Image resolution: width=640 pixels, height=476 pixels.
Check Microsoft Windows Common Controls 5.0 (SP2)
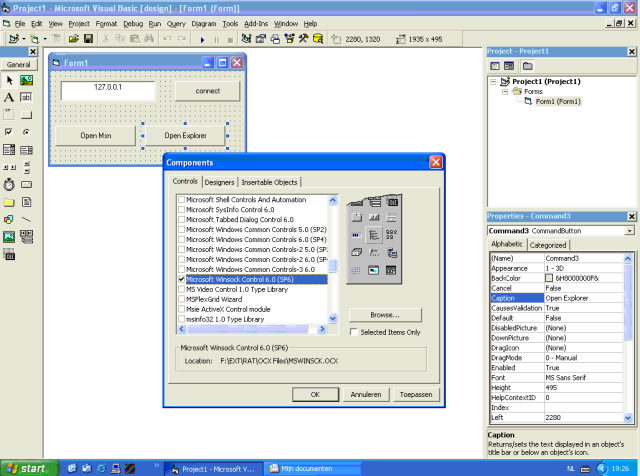182,229
